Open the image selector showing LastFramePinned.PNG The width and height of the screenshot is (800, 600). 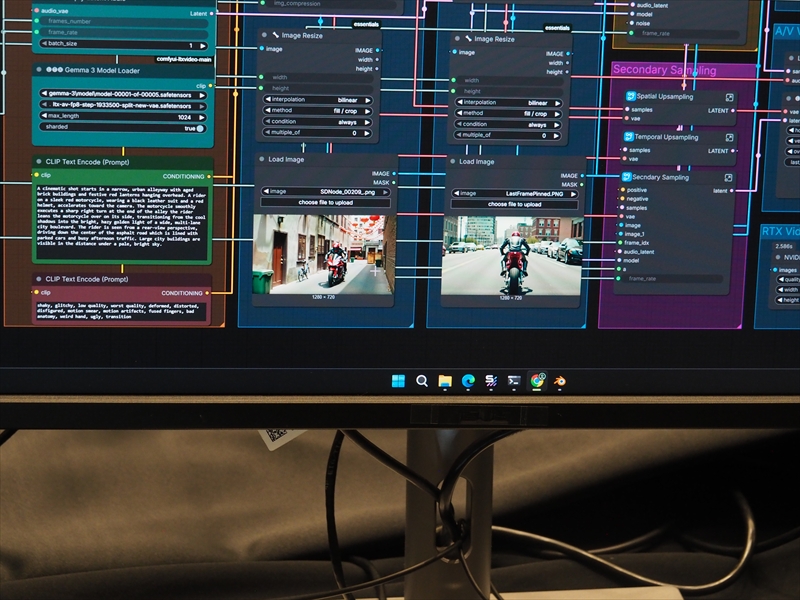point(512,193)
